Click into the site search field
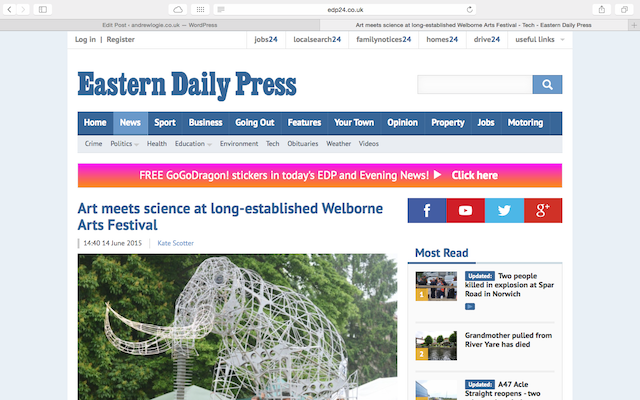 pyautogui.click(x=474, y=84)
